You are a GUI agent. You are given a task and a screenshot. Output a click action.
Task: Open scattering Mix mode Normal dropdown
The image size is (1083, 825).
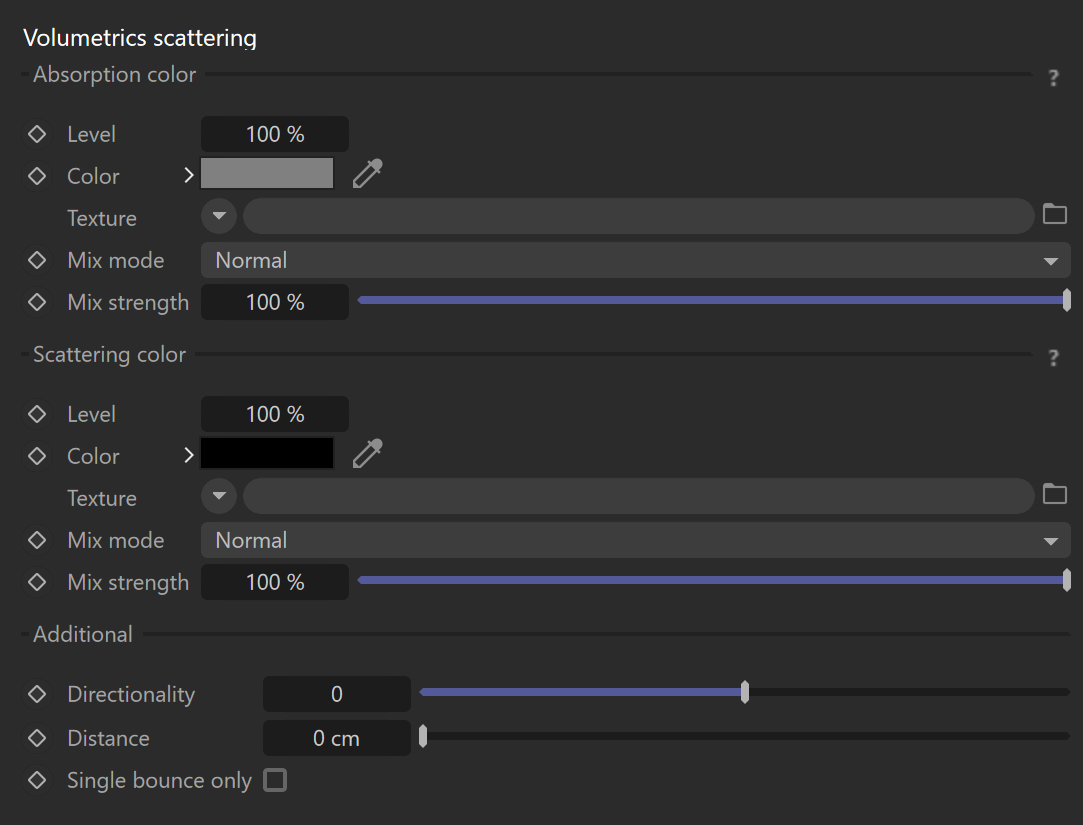click(x=635, y=540)
